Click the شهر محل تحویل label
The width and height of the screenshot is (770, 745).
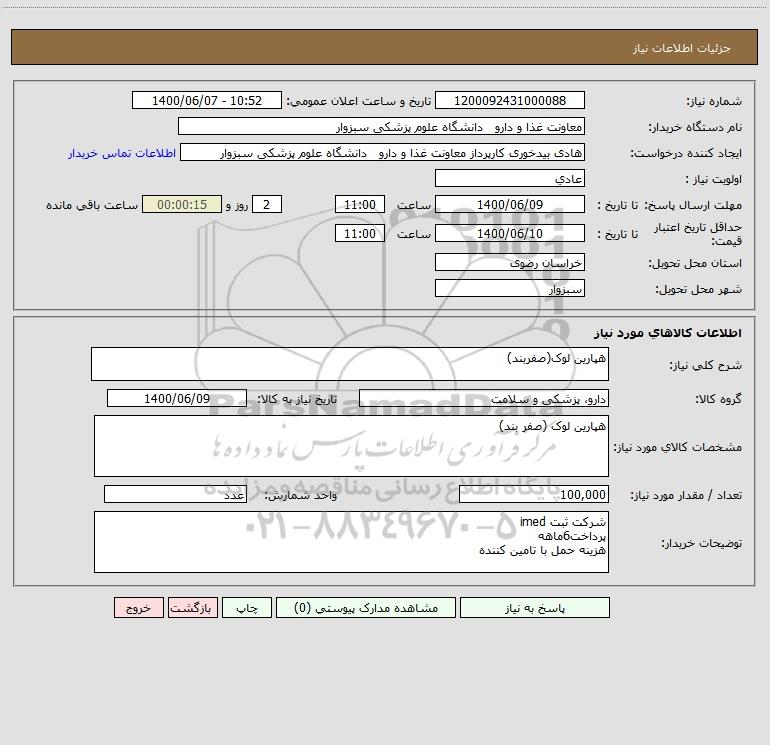pos(698,290)
